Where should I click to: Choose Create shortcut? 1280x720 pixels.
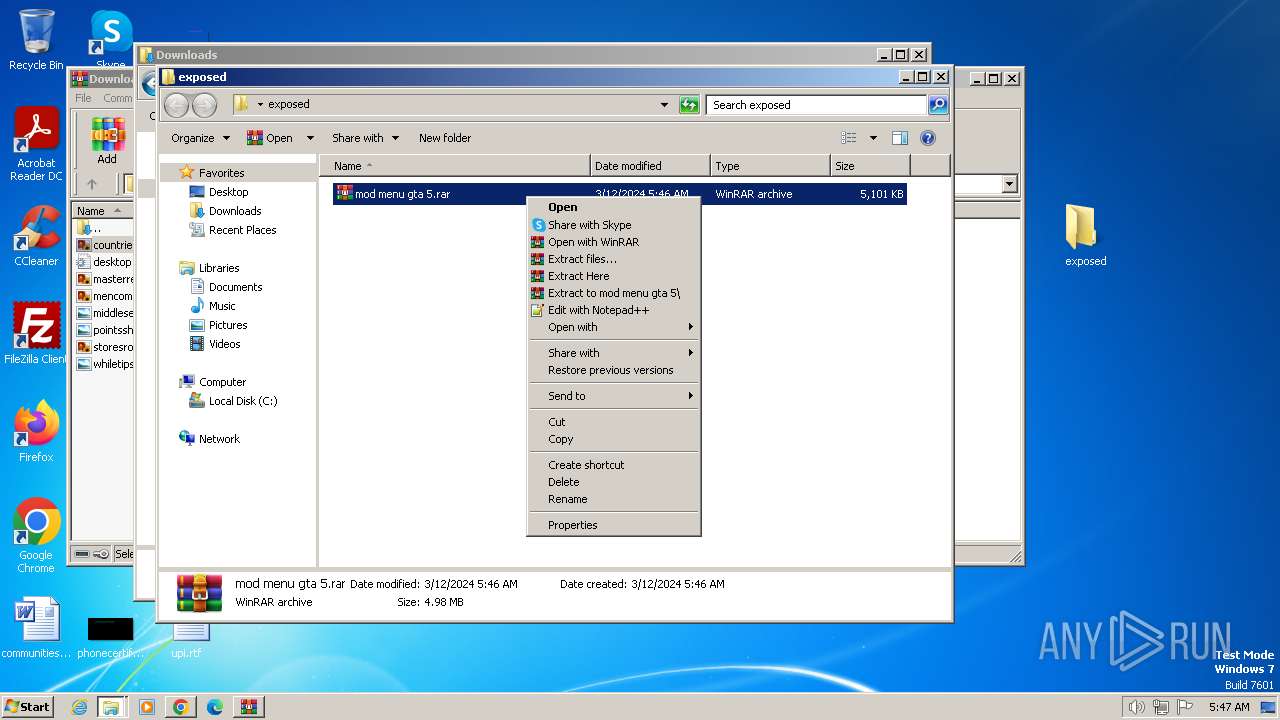pos(614,465)
